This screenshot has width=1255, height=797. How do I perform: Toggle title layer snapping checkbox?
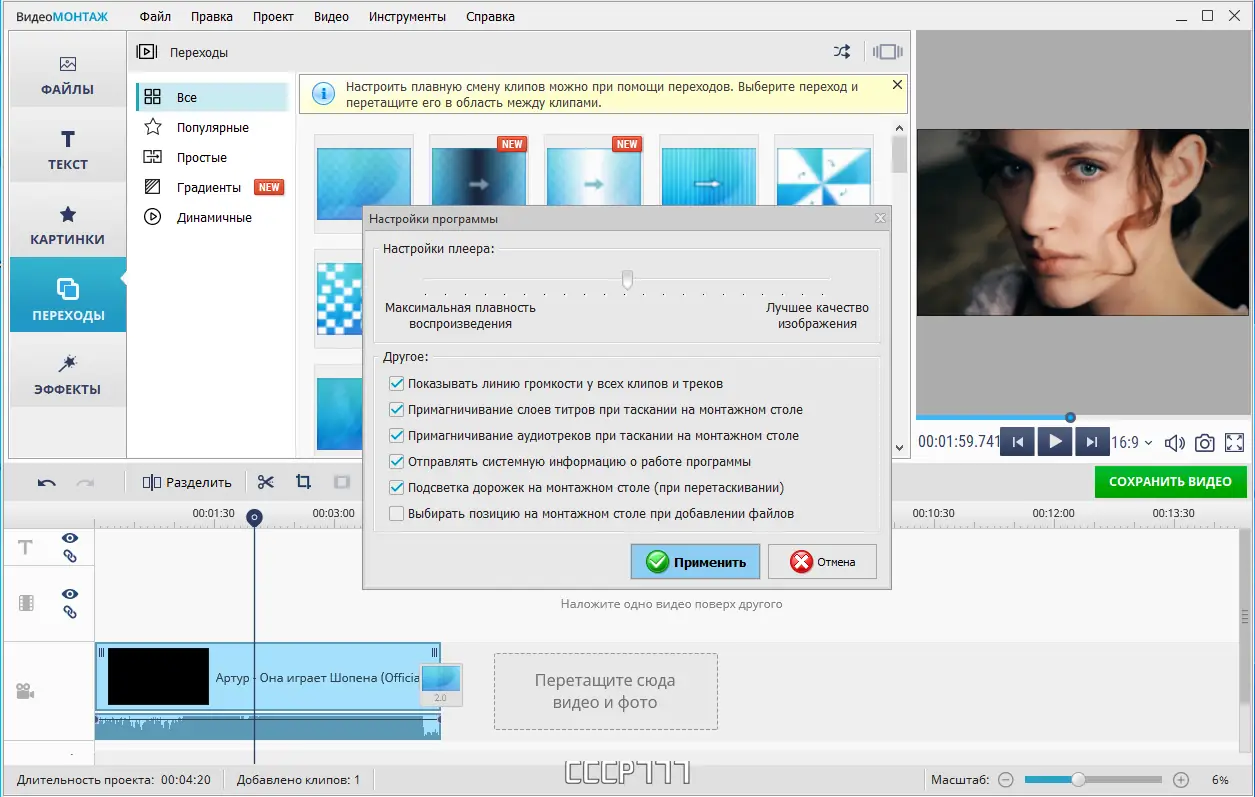pos(397,409)
